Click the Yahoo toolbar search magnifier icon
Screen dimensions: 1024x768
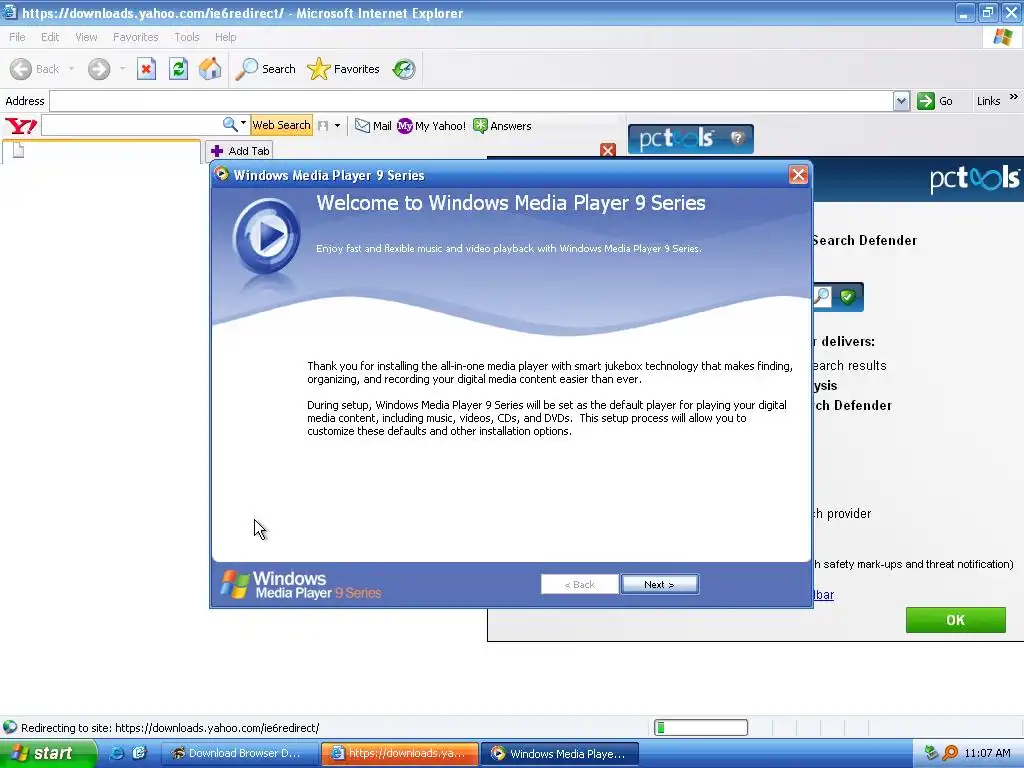230,124
